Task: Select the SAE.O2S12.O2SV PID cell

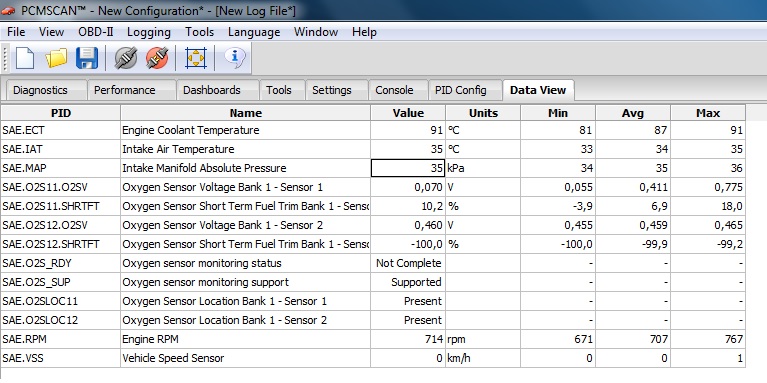Action: [x=61, y=225]
